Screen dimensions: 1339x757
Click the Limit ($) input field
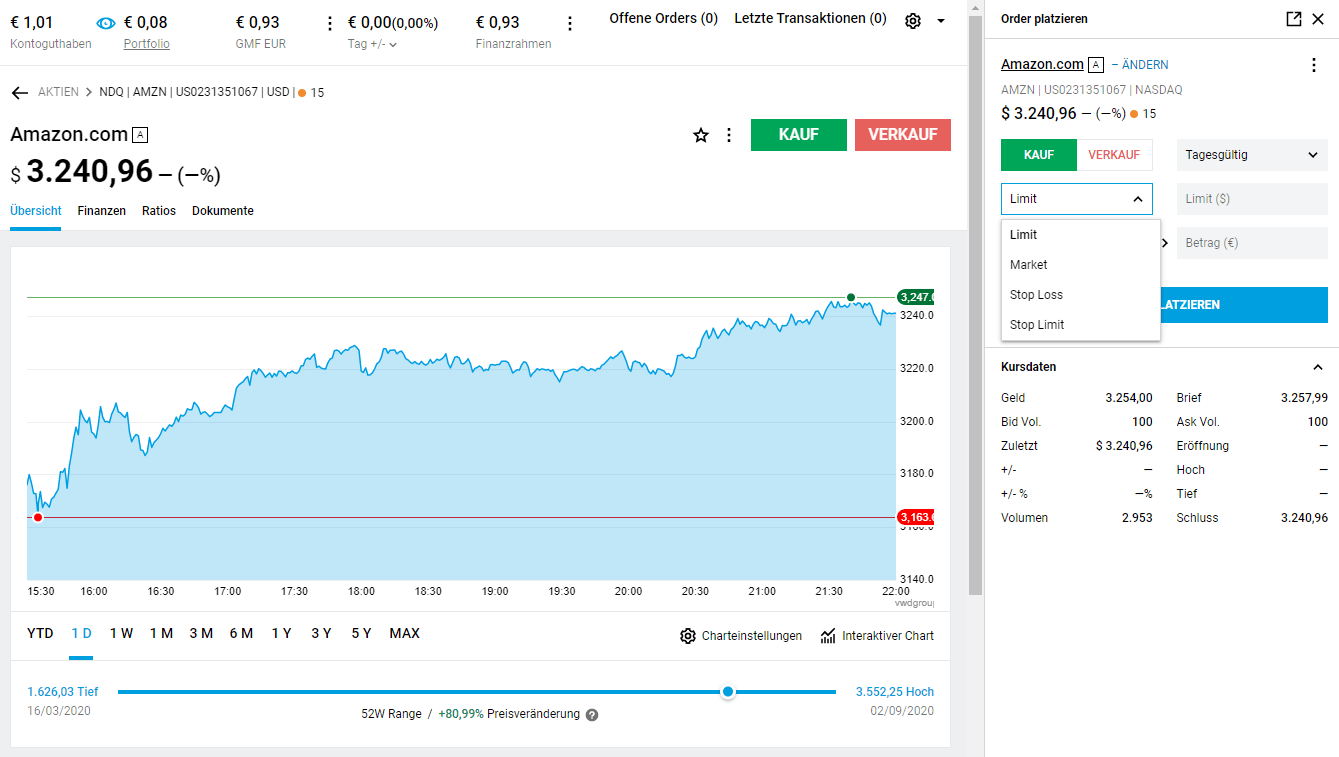point(1252,199)
